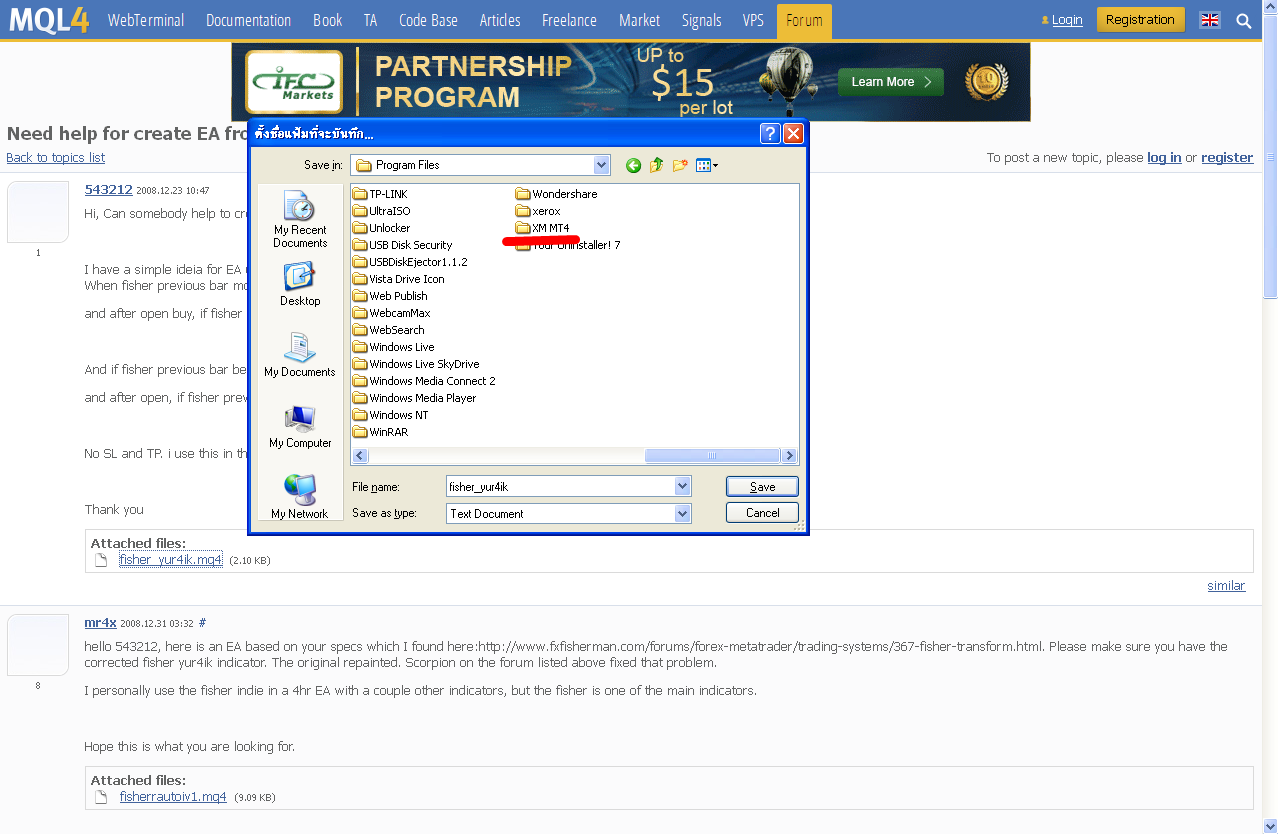Viewport: 1278px width, 834px height.
Task: Click the MQL4 logo
Action: 48,20
